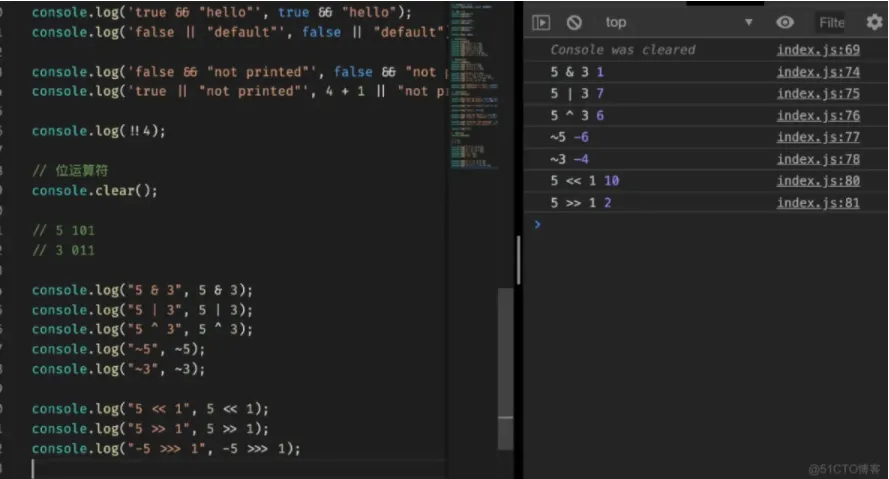Click code line 'true || "not printed"'
This screenshot has height=479, width=889.
click(240, 91)
